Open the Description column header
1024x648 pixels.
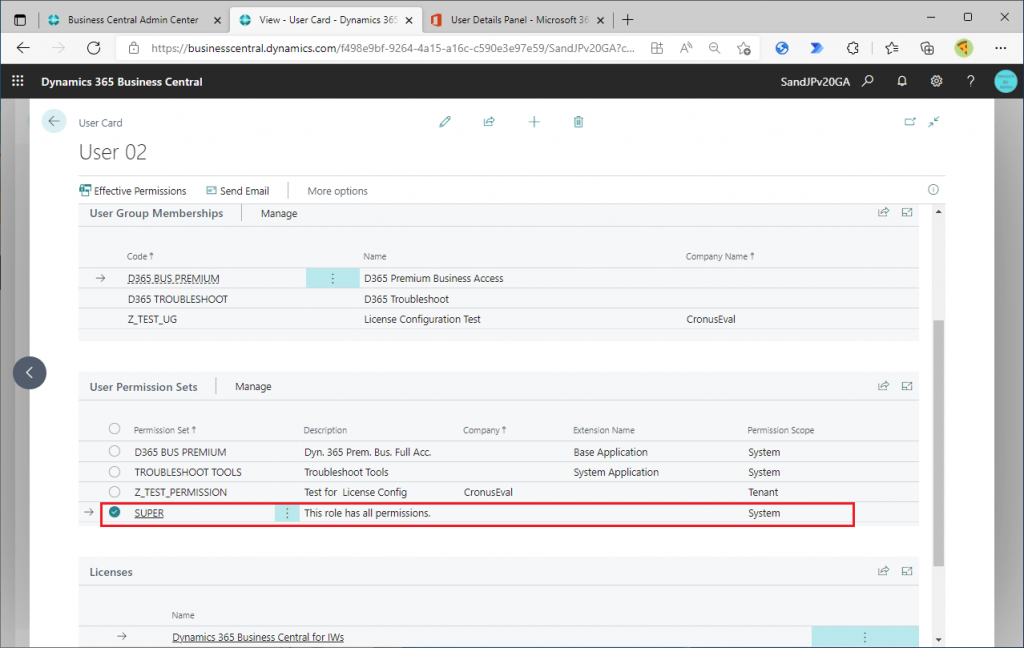click(x=325, y=430)
